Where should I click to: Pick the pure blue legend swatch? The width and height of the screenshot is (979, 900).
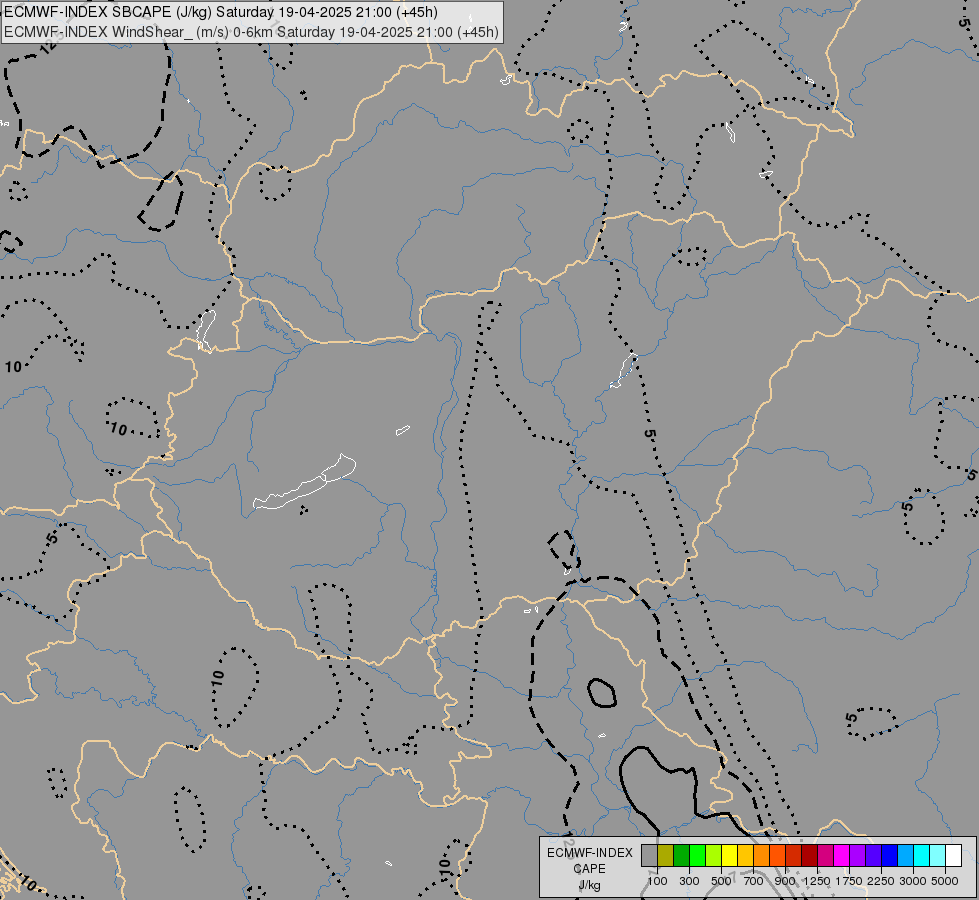click(890, 856)
